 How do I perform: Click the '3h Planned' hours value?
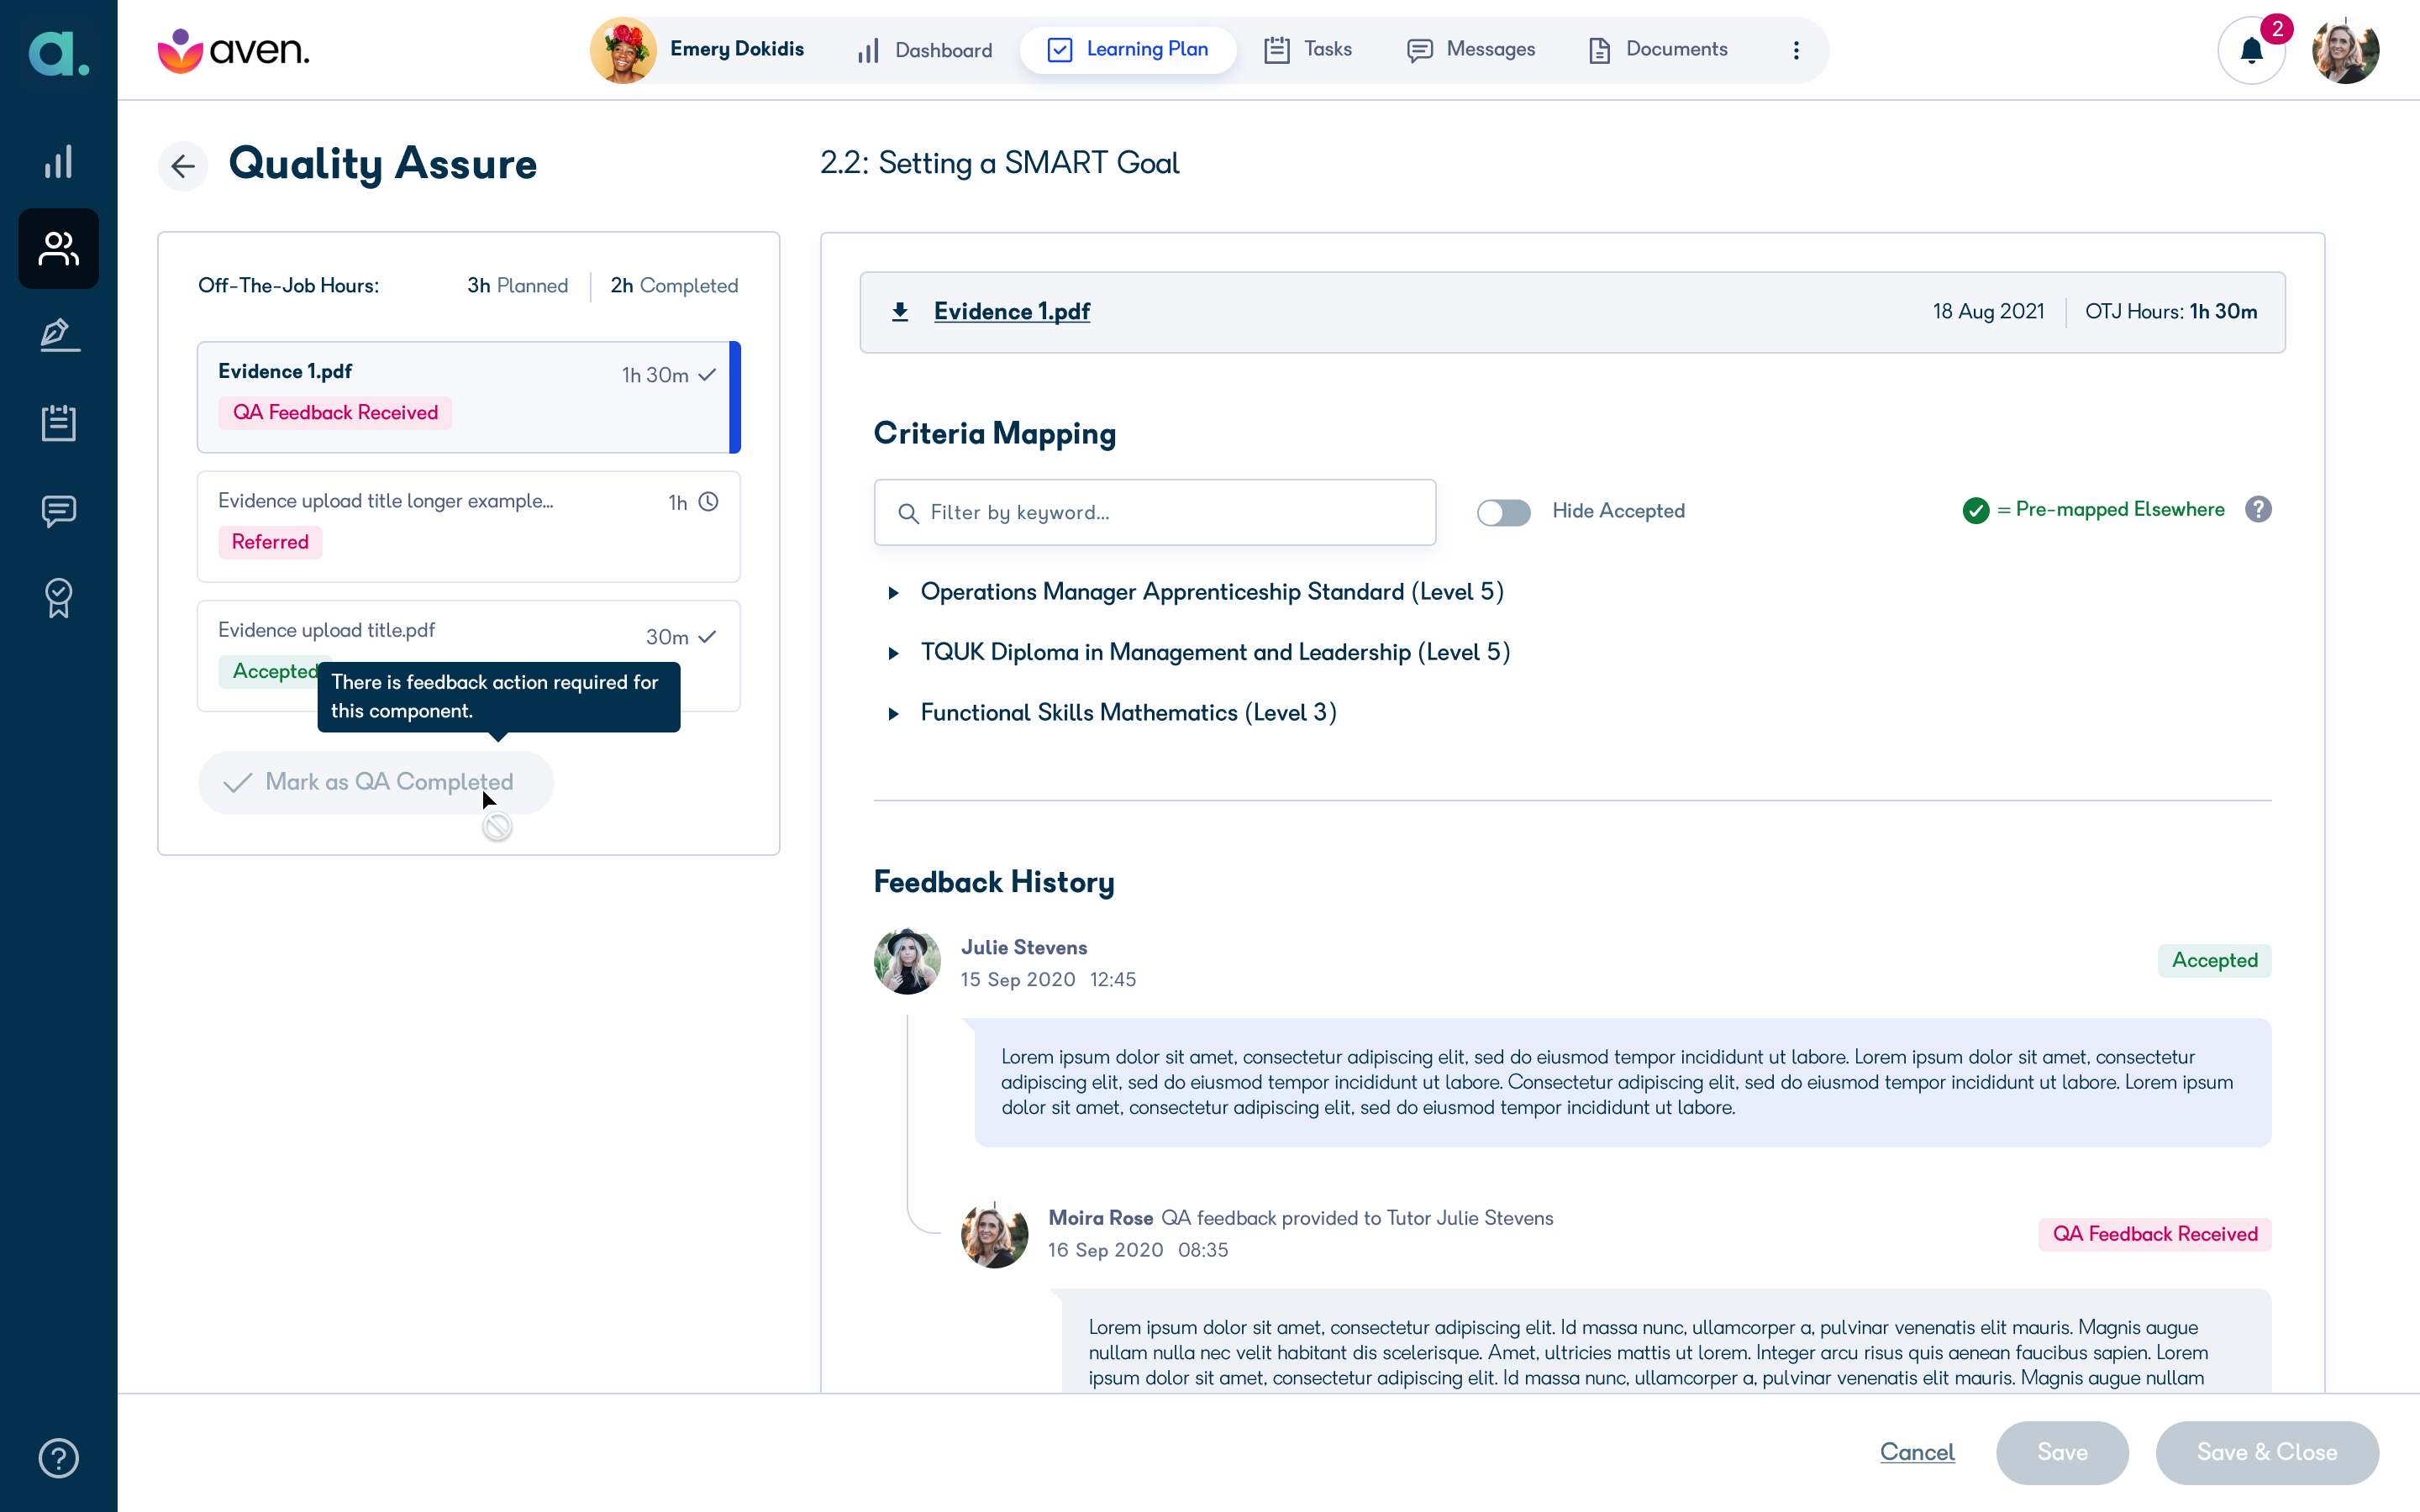[517, 286]
